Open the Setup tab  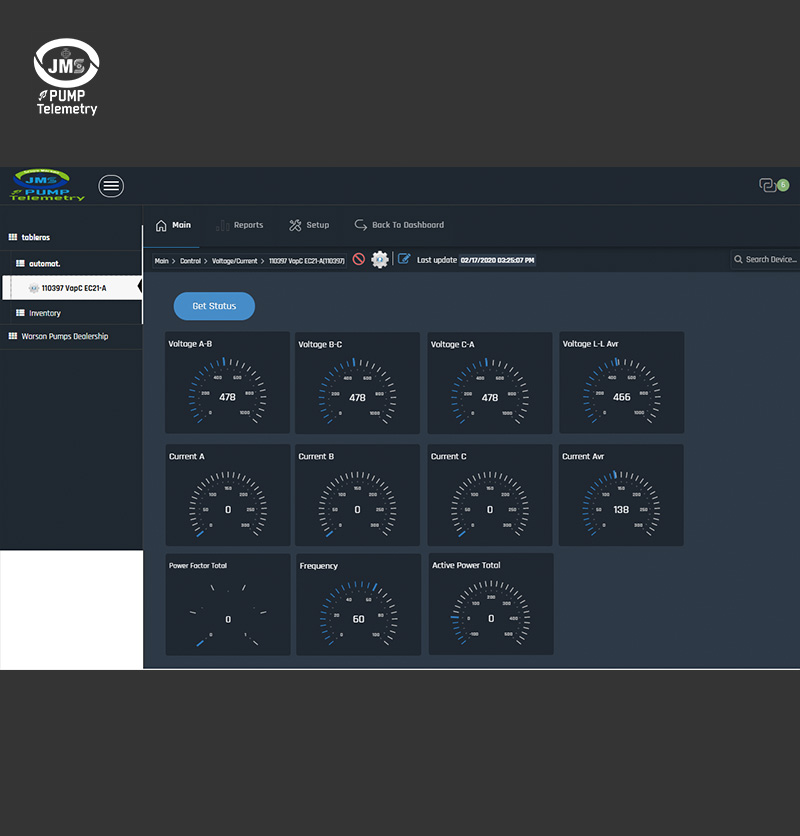(309, 225)
